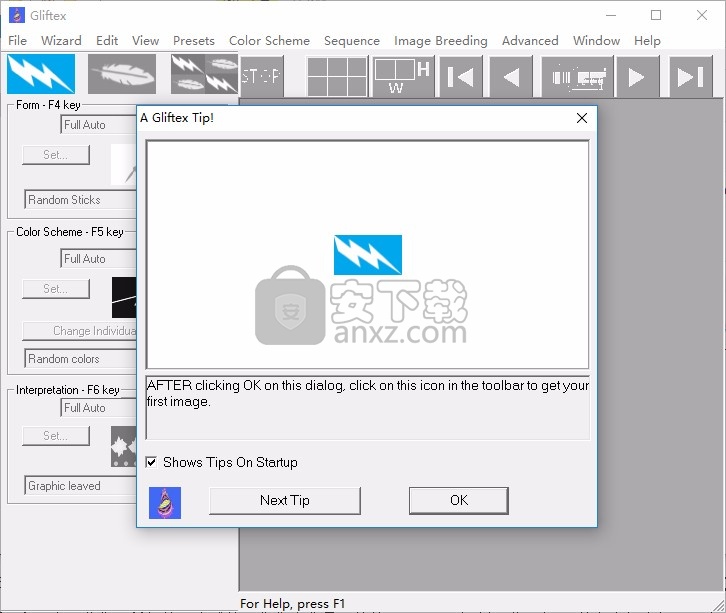
Task: Click the W/H size toolbar icon
Action: tap(403, 76)
